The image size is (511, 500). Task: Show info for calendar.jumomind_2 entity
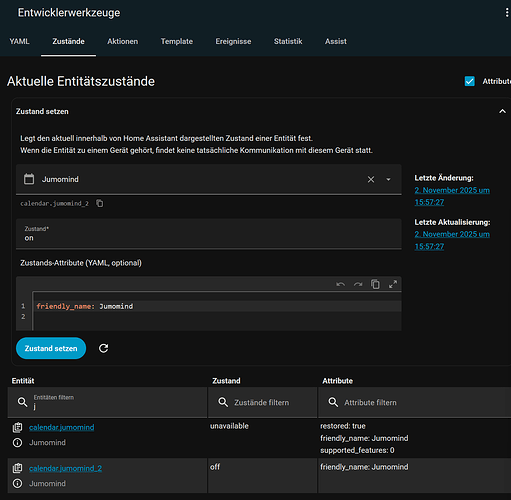(x=17, y=483)
